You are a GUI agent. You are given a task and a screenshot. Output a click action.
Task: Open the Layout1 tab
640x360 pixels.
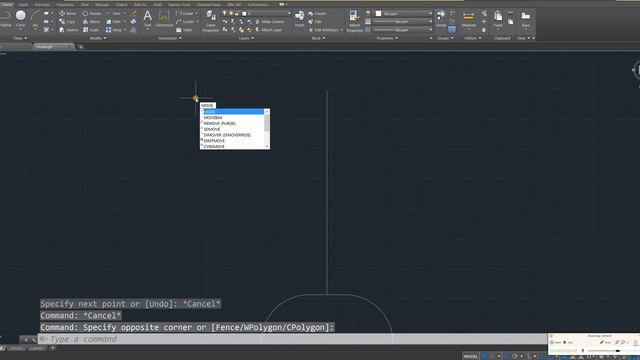coord(16,349)
